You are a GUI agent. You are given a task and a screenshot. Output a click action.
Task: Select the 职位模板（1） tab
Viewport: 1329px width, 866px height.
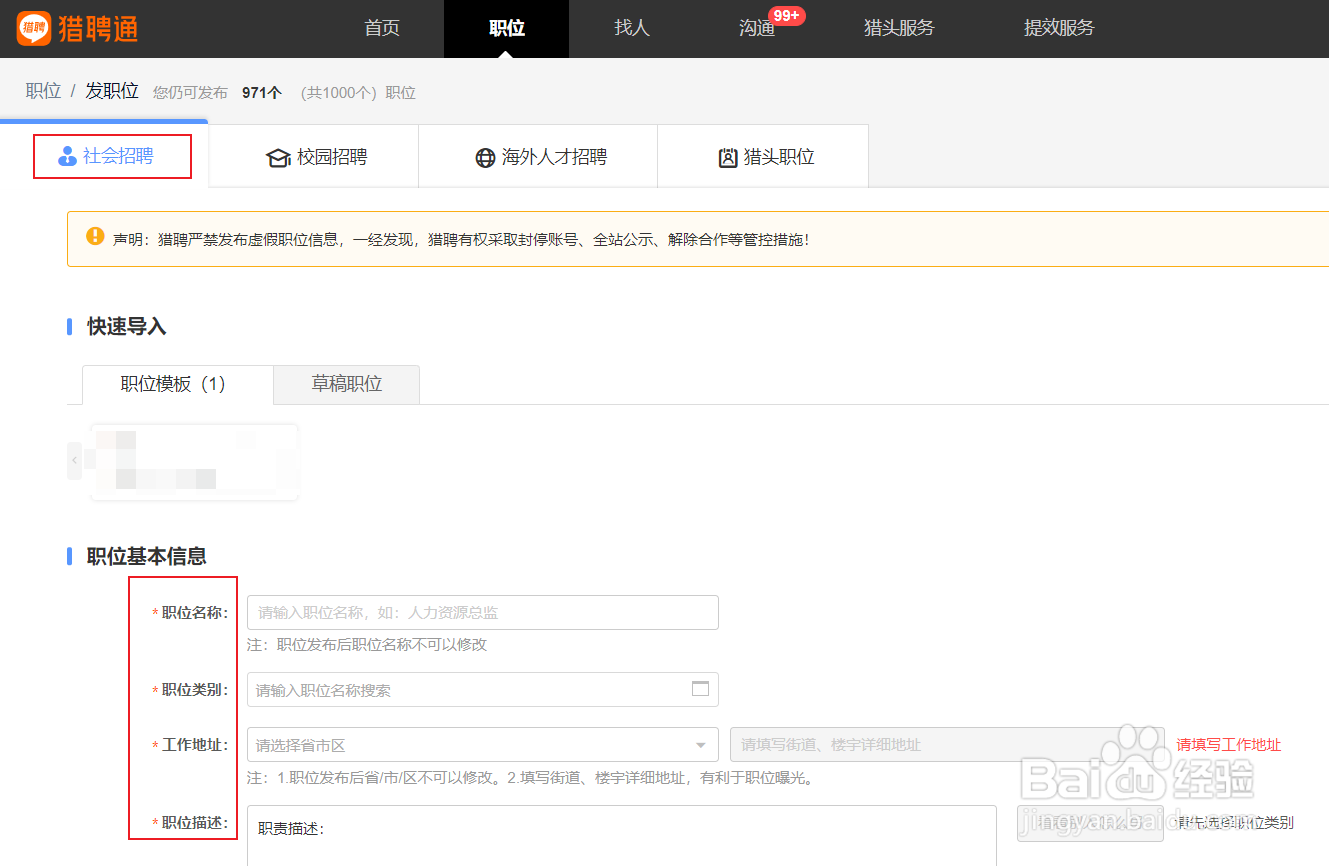click(x=178, y=384)
